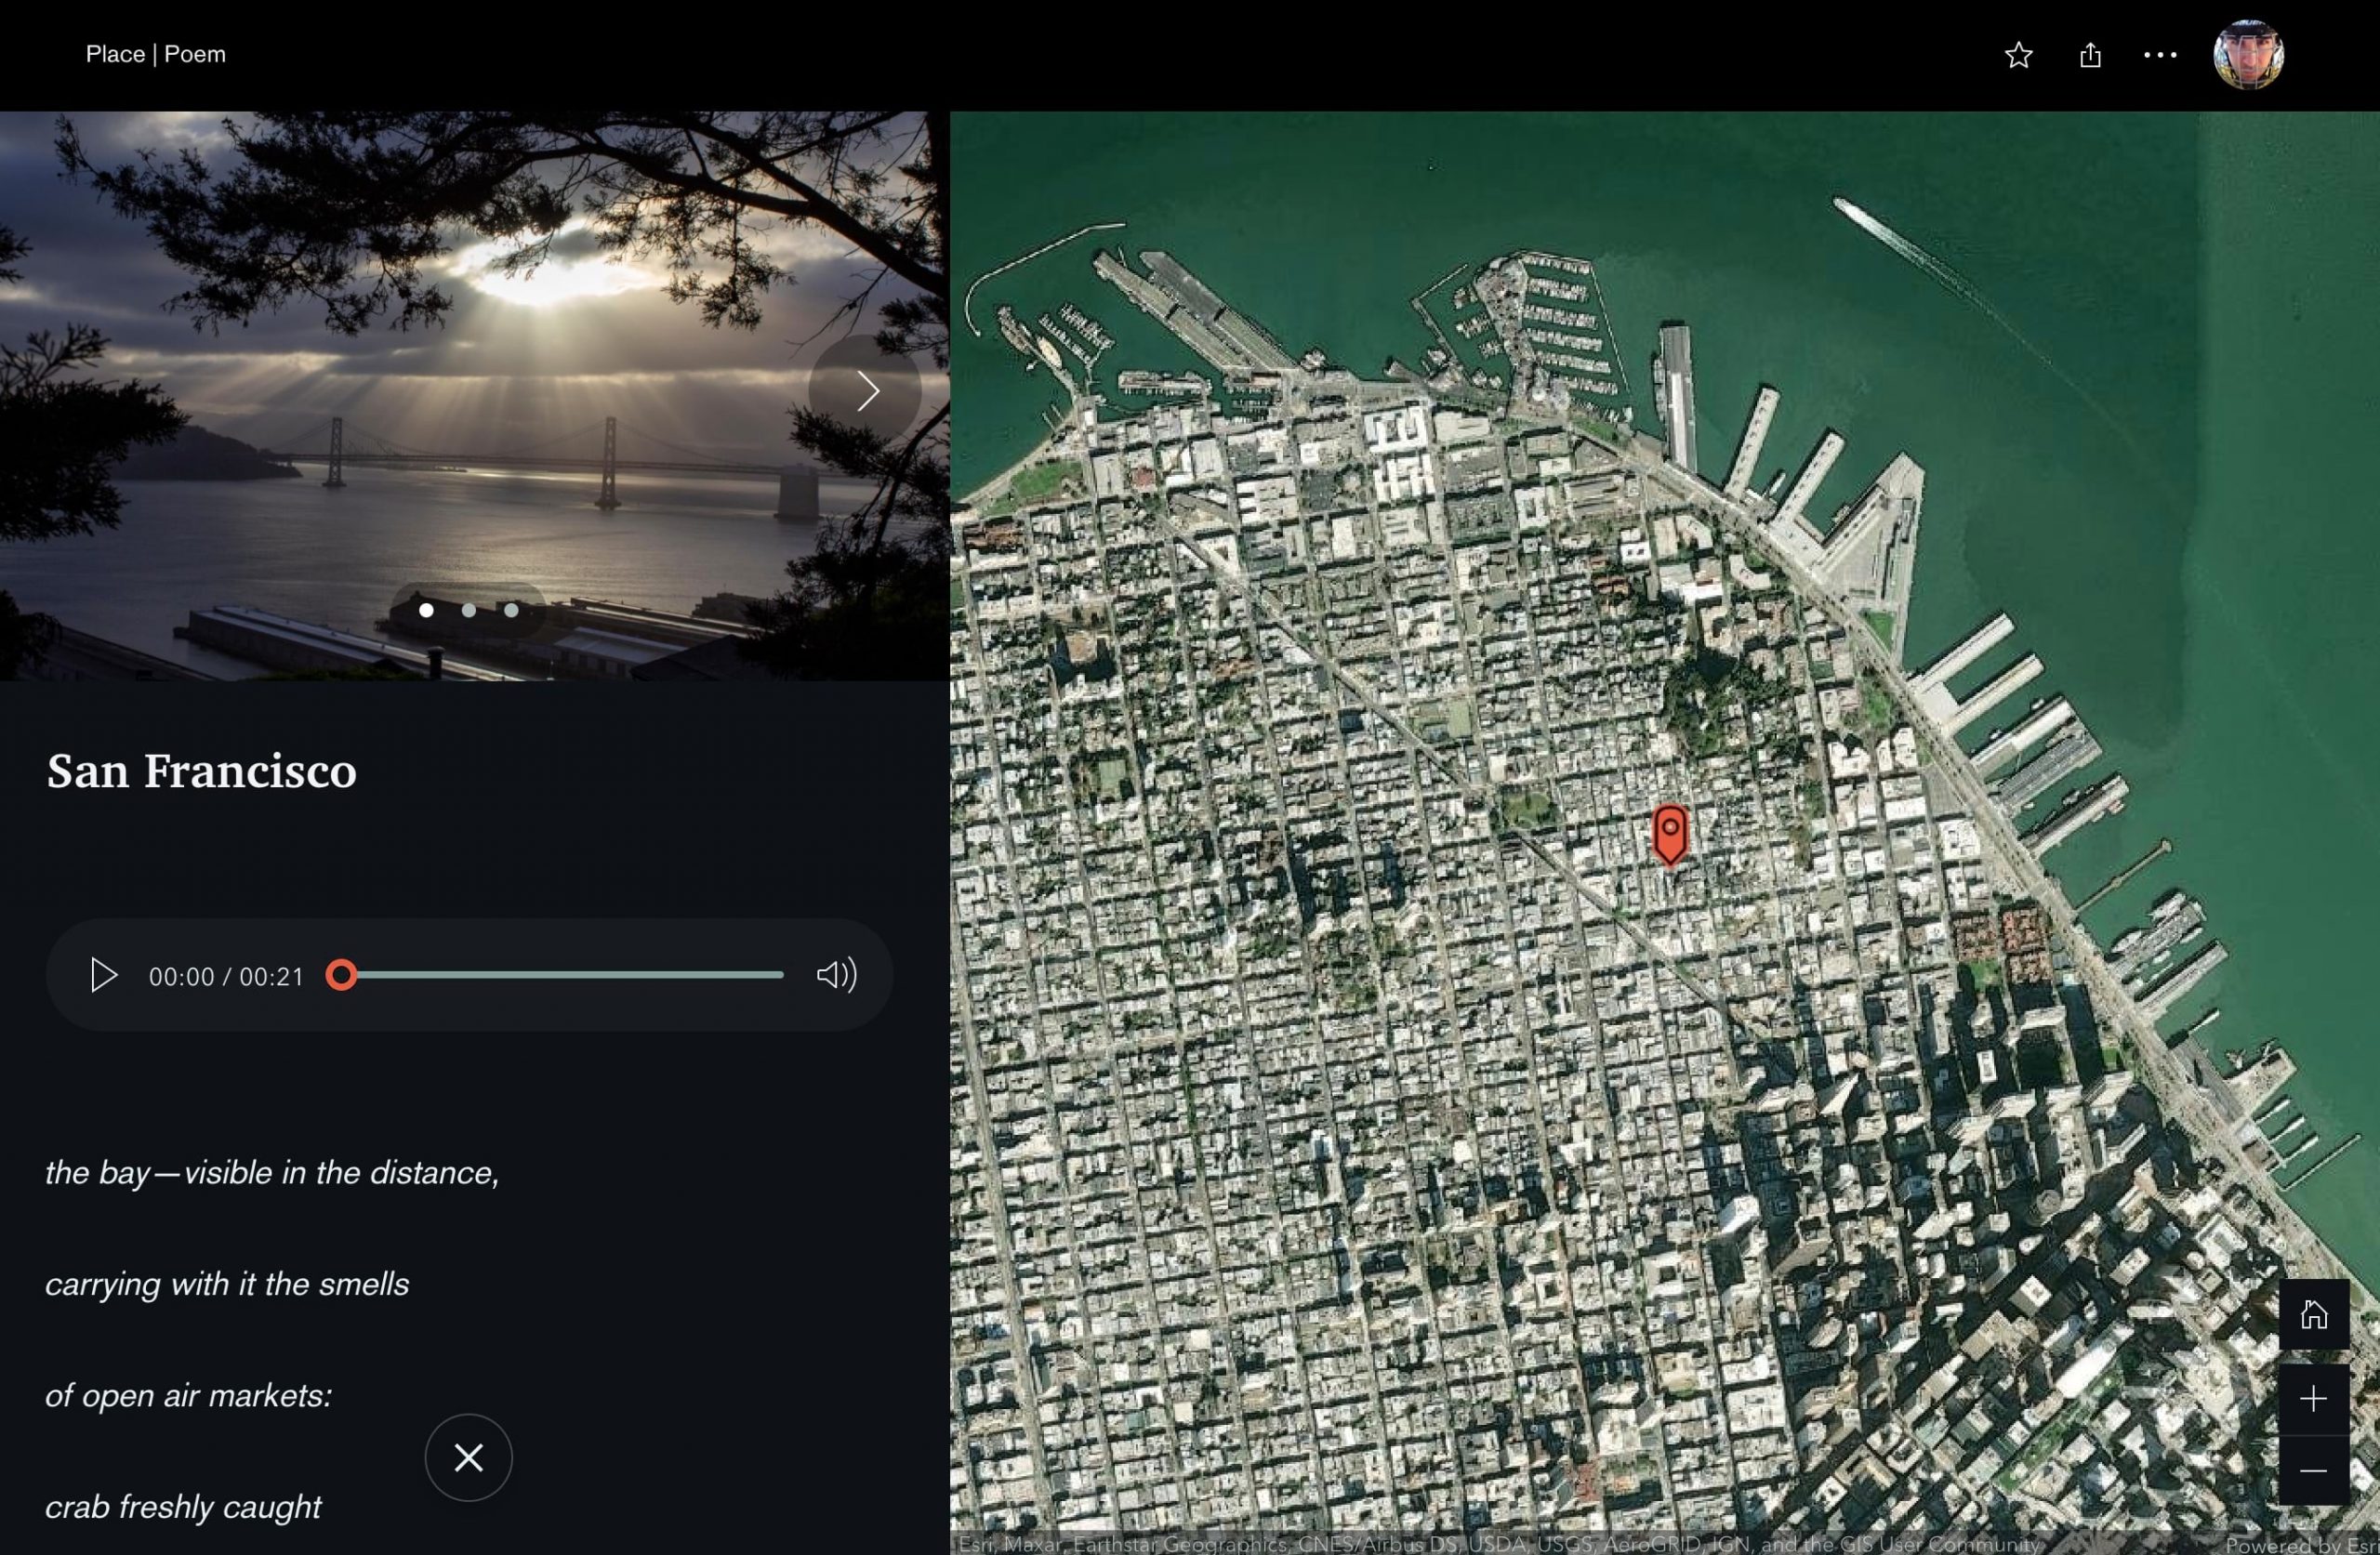Click the home icon to reset map view

tap(2314, 1313)
